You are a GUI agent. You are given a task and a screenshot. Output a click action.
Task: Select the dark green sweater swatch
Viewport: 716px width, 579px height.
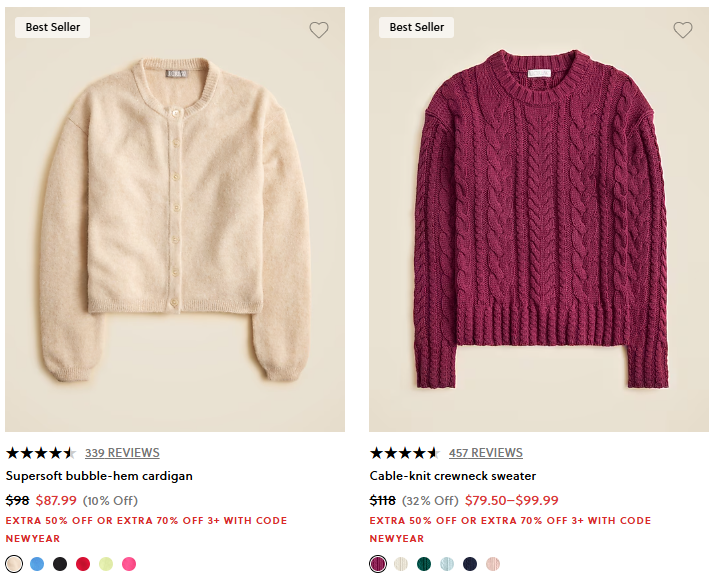424,564
